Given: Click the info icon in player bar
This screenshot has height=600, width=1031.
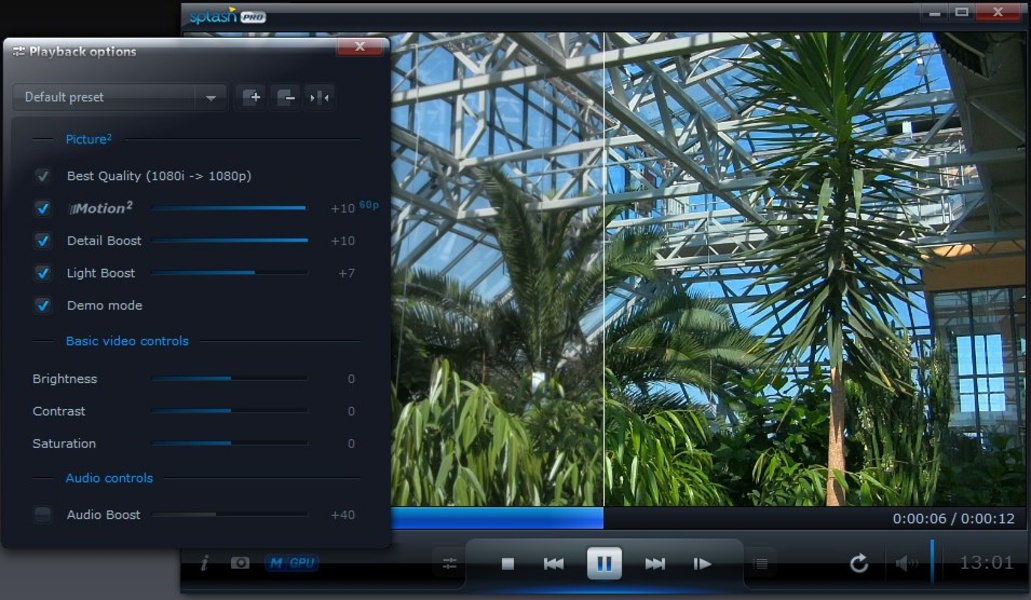Looking at the screenshot, I should click(x=204, y=563).
